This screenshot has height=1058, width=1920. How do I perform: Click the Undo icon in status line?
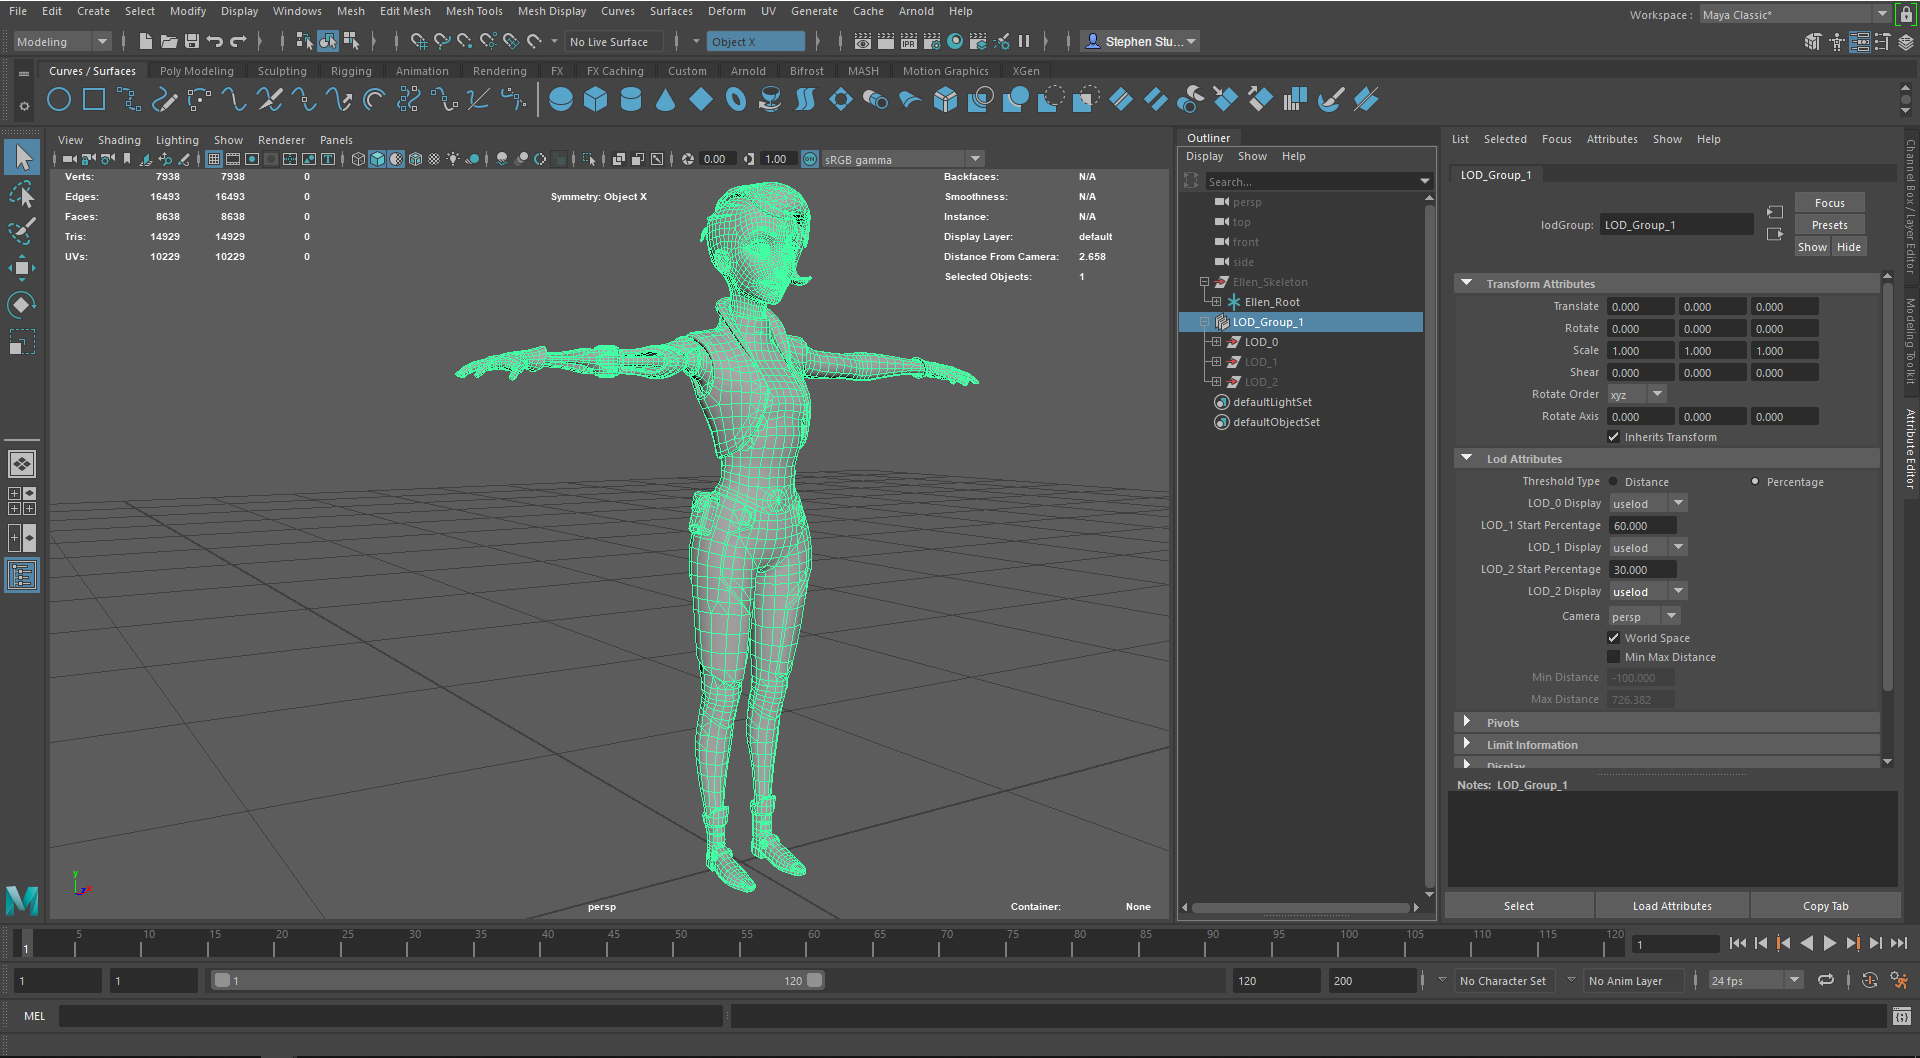click(214, 41)
